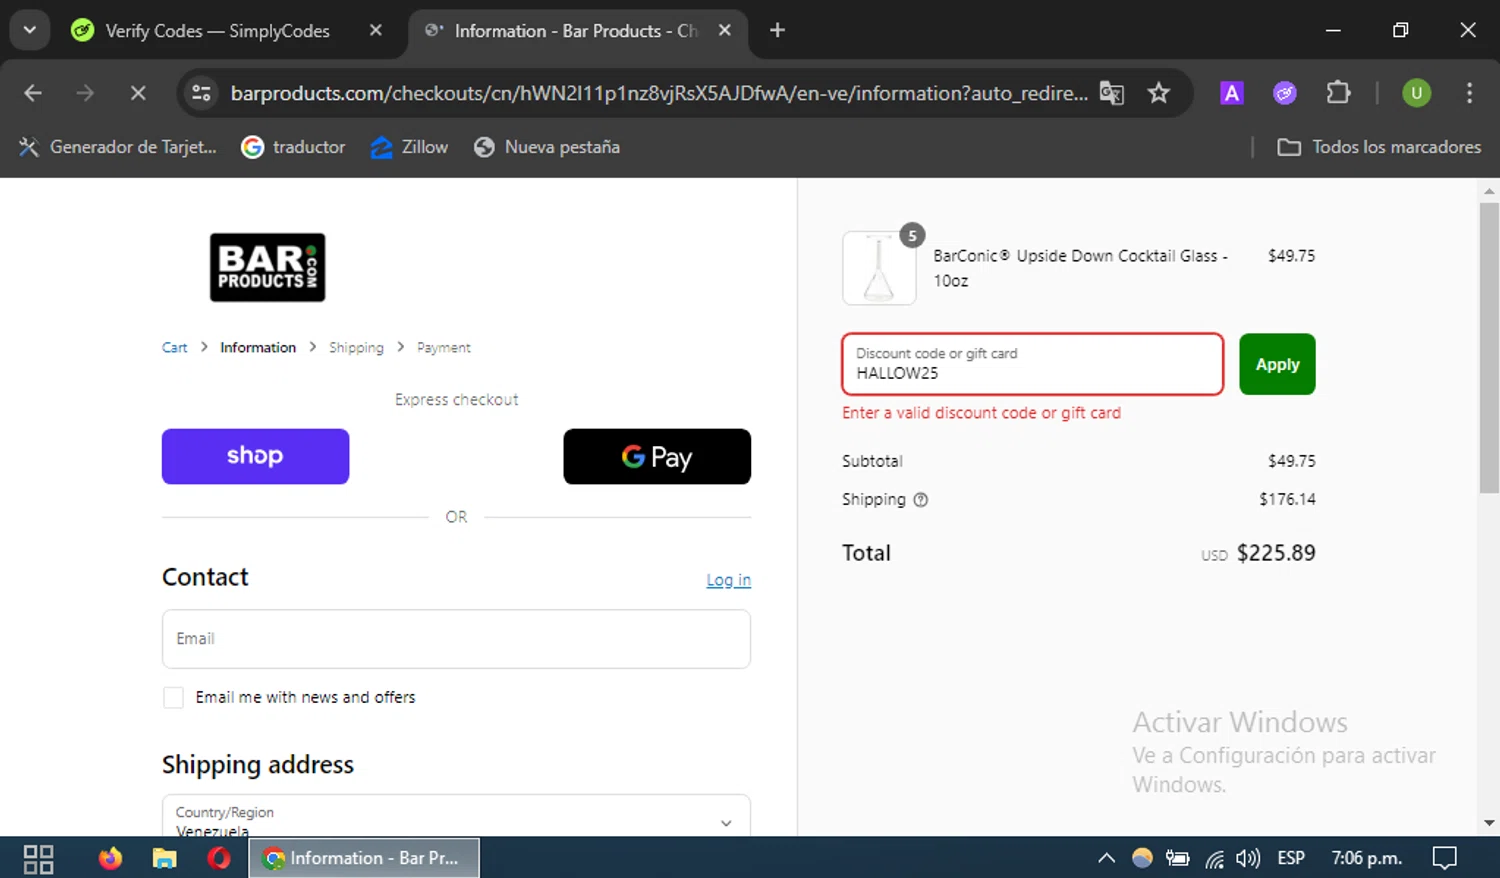Go to Cart breadcrumb link

click(174, 348)
